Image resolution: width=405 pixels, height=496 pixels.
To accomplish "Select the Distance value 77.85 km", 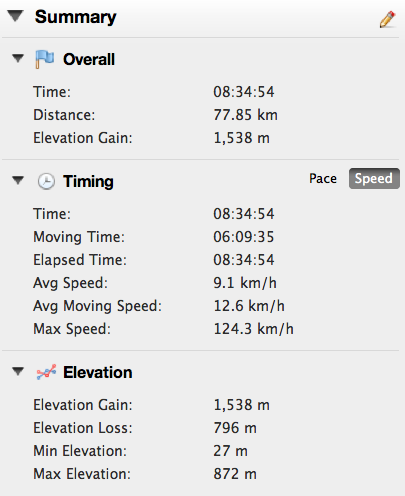I will tap(245, 115).
